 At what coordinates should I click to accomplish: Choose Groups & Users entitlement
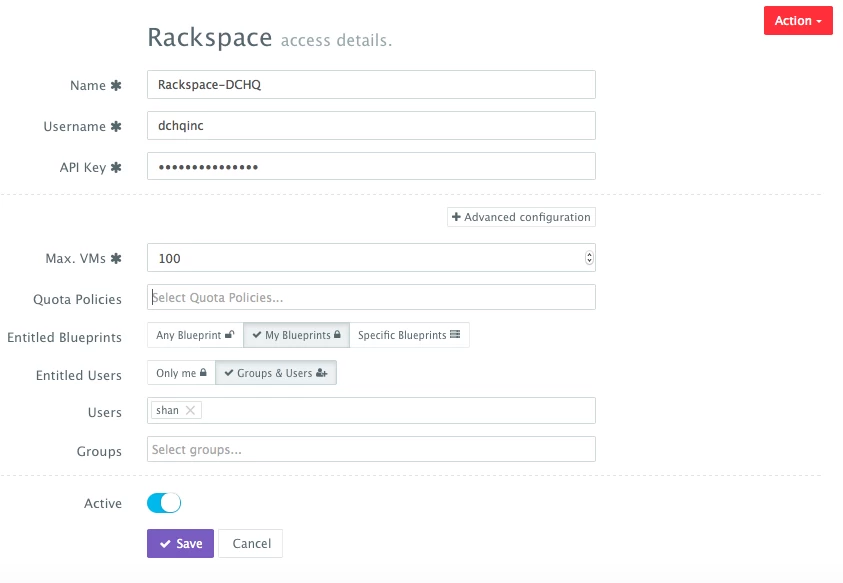pos(276,373)
